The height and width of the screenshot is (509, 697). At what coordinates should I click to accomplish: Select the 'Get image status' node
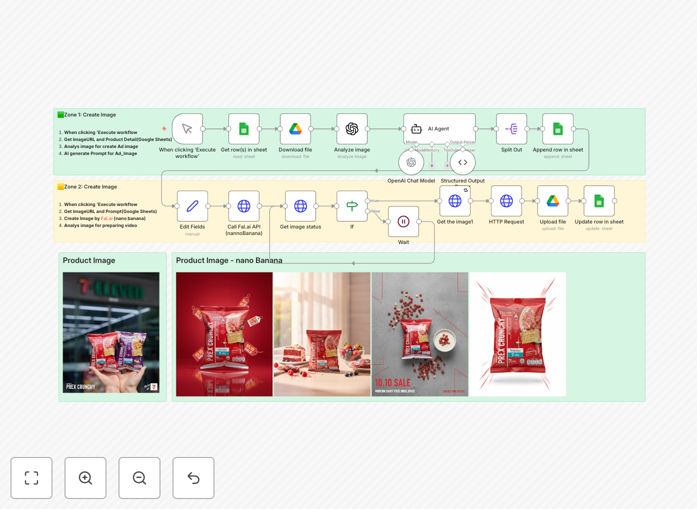300,206
